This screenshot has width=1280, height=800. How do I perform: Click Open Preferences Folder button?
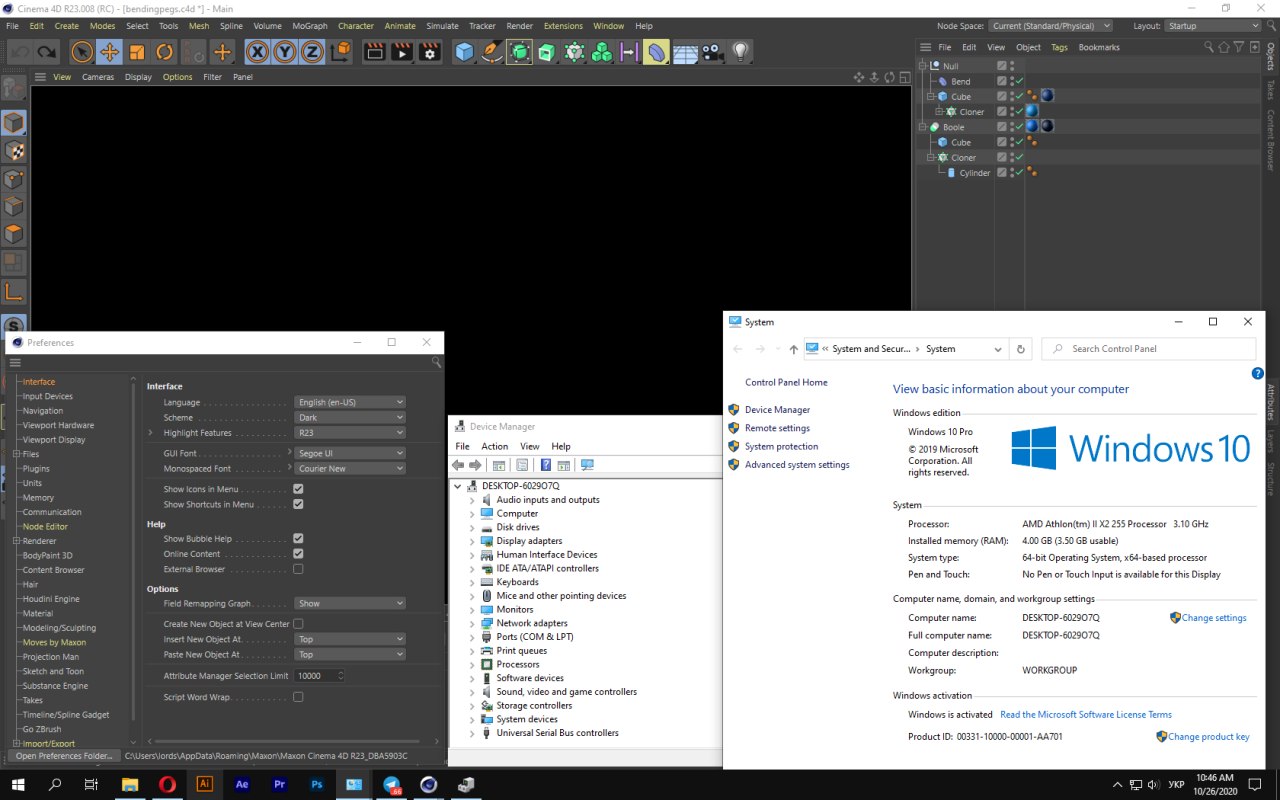pos(64,756)
